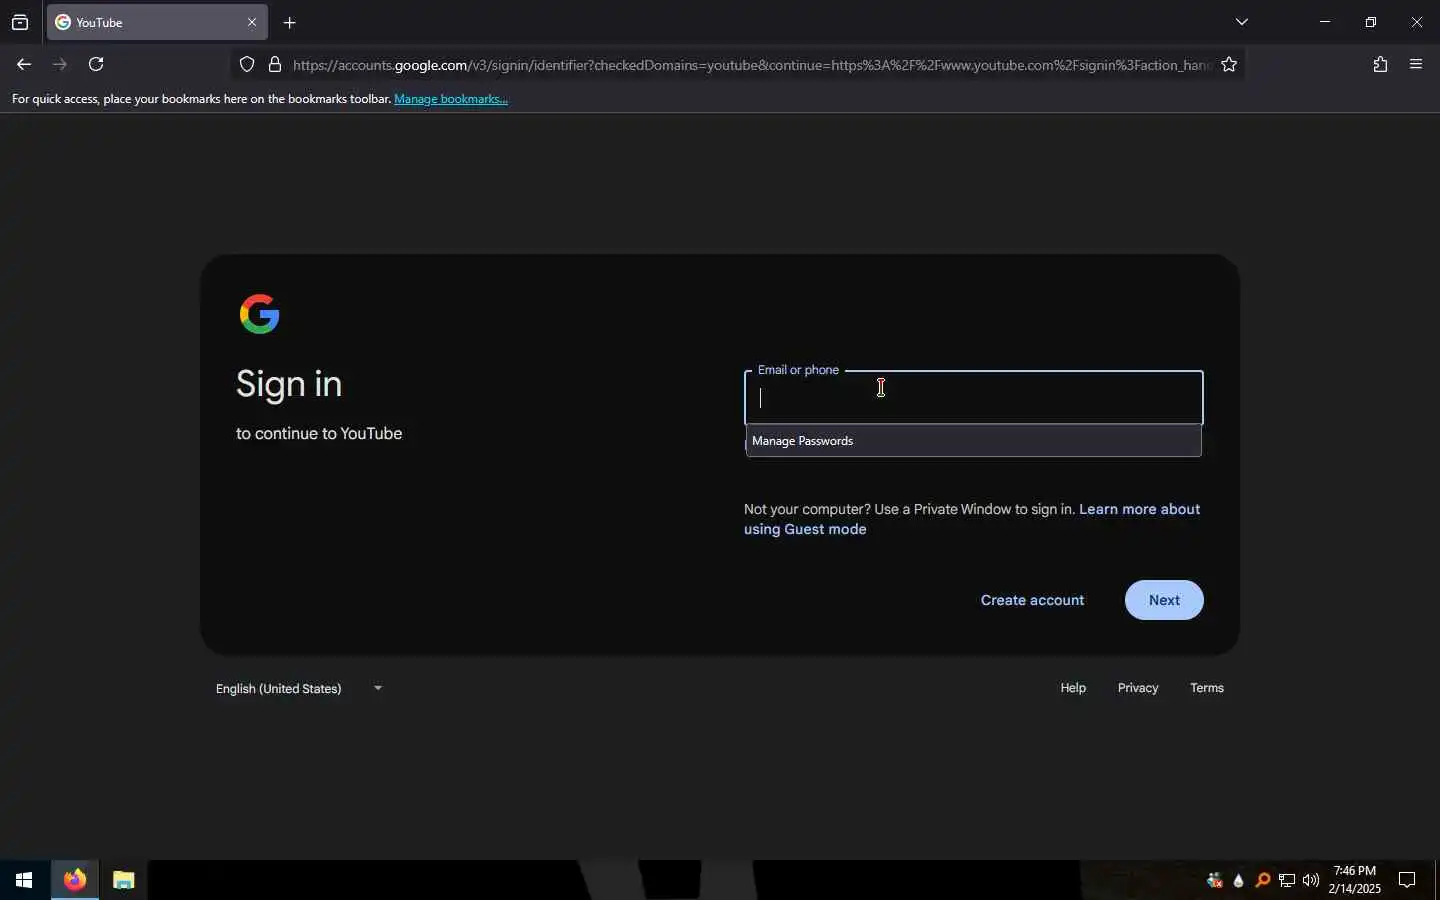
Task: Open the Extensions puzzle icon
Action: pos(1380,64)
